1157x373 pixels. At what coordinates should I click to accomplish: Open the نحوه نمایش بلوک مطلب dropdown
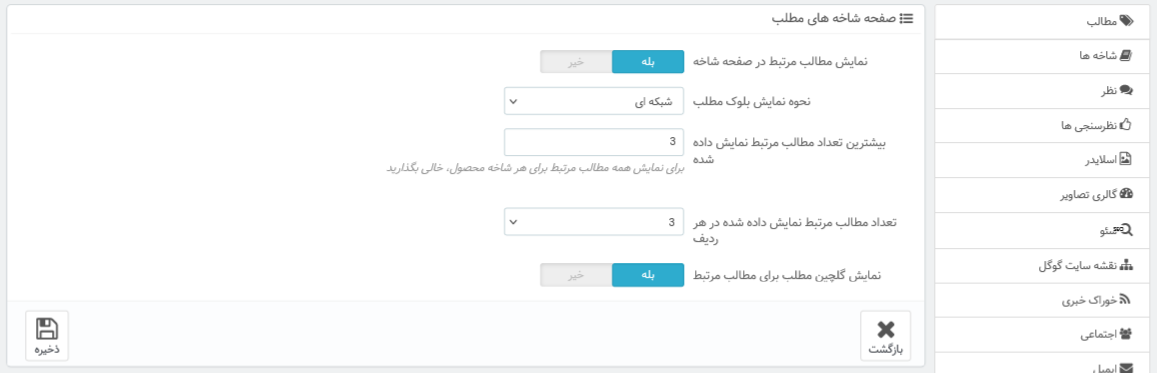(594, 102)
